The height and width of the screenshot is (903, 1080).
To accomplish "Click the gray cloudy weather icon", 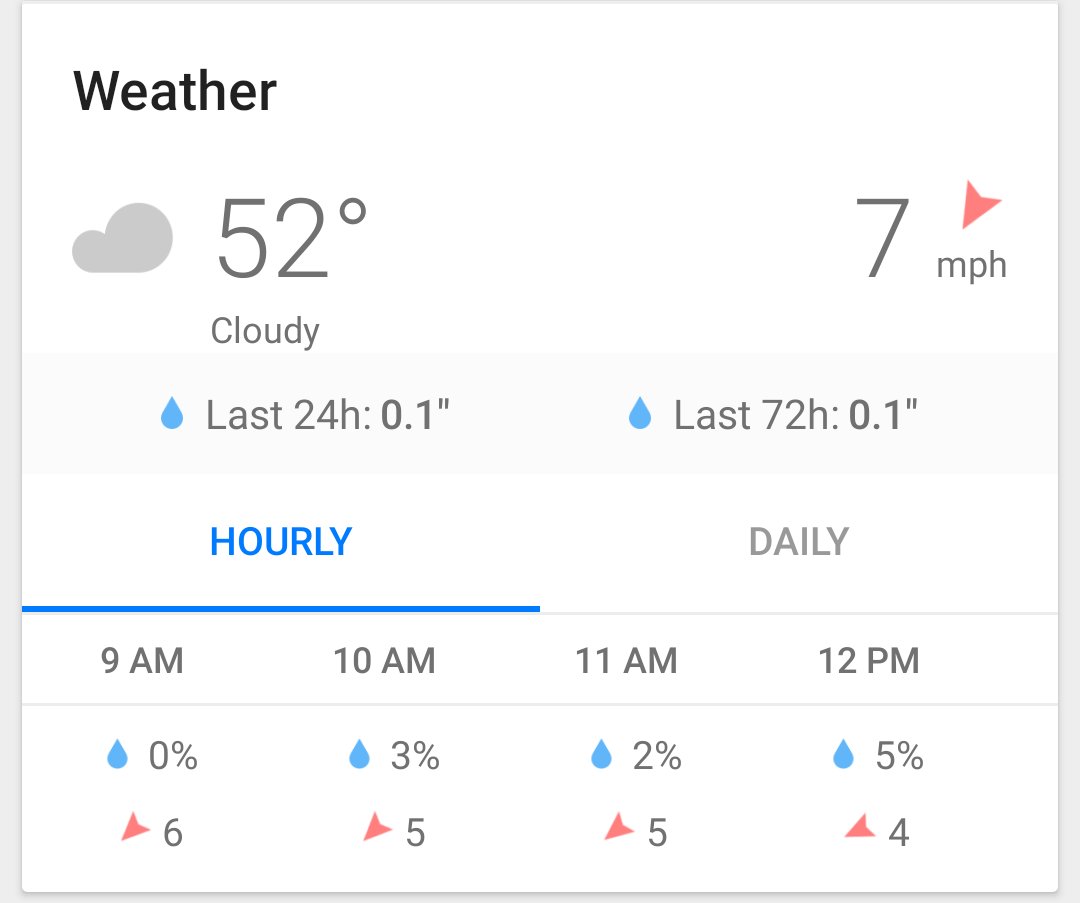I will [x=123, y=238].
